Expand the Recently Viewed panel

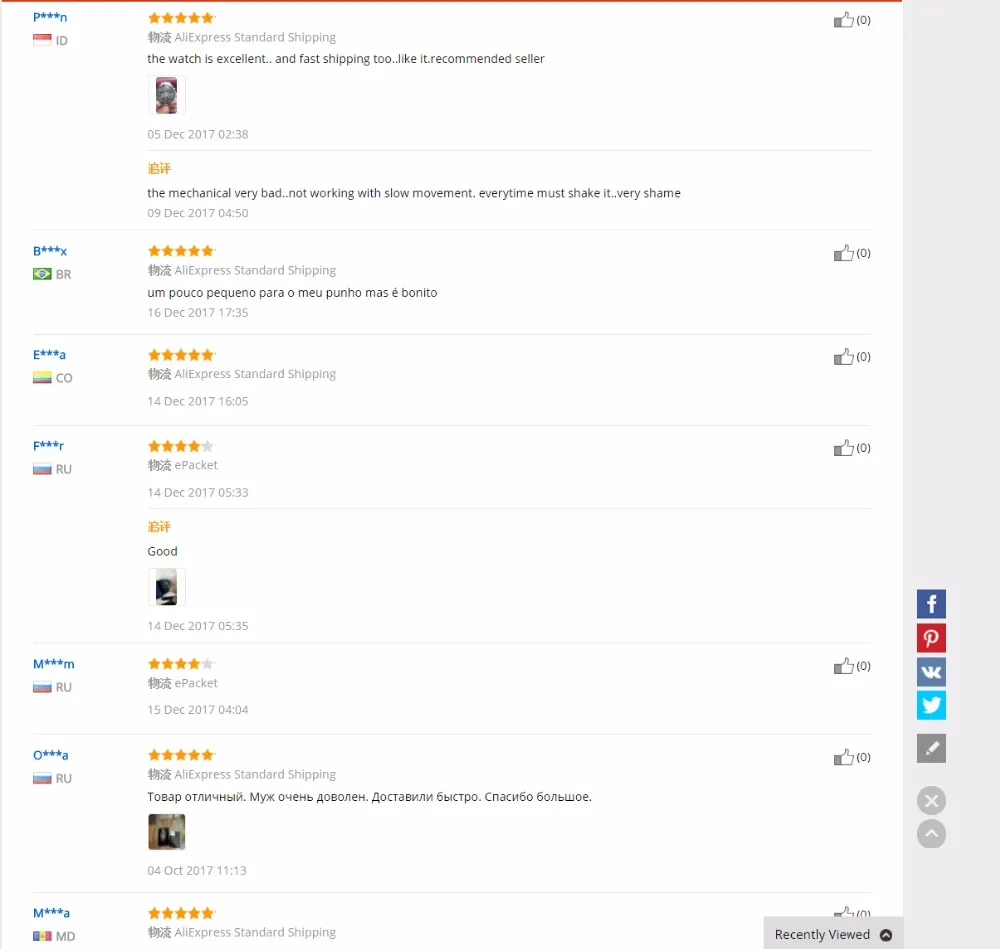[x=833, y=934]
